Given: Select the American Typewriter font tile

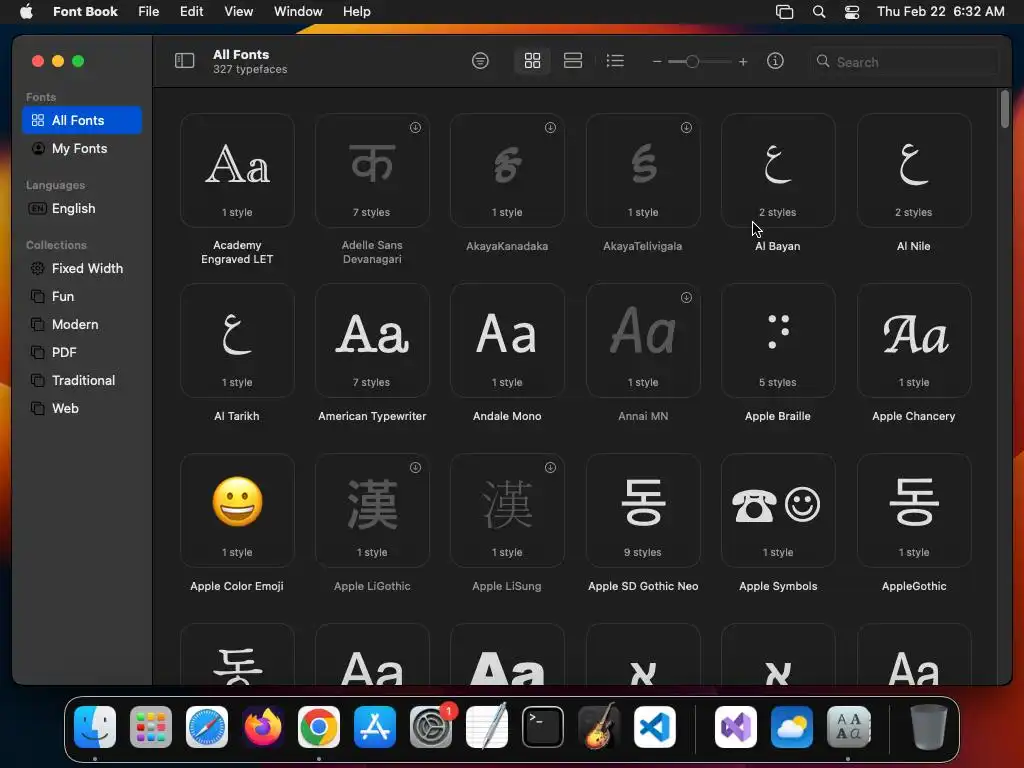Looking at the screenshot, I should [372, 340].
